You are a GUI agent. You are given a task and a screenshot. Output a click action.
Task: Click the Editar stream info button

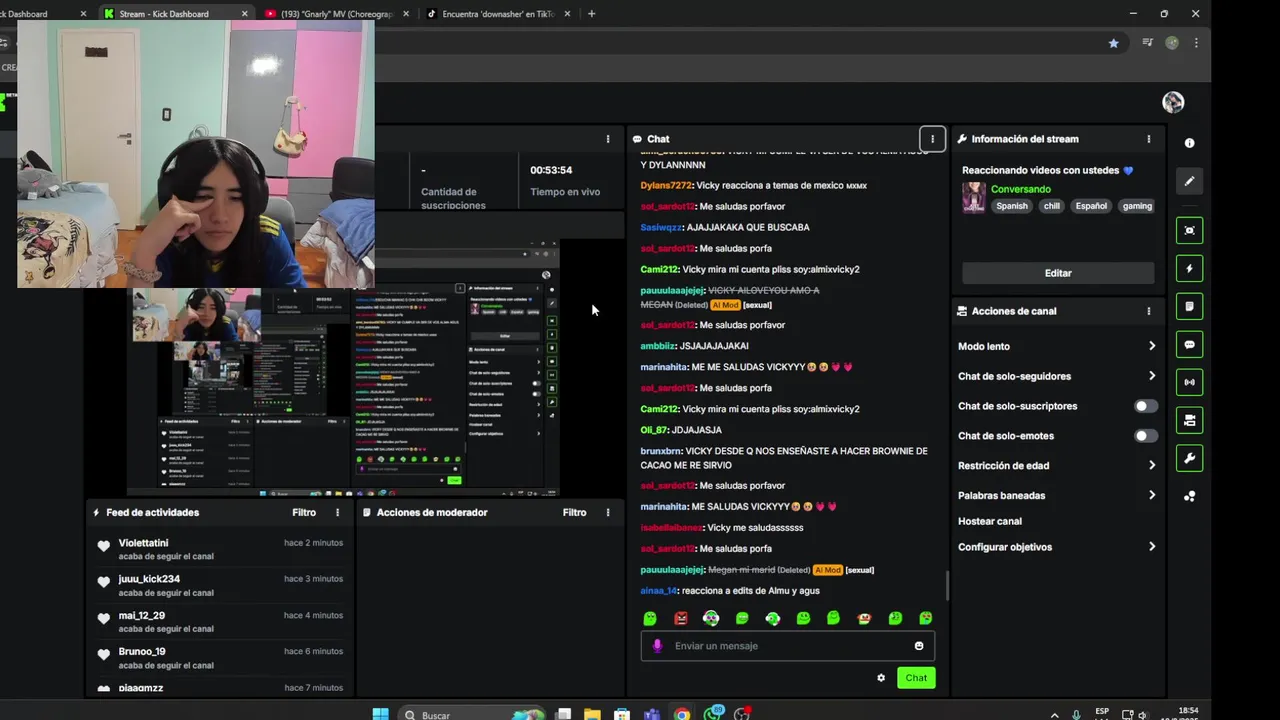pos(1058,273)
